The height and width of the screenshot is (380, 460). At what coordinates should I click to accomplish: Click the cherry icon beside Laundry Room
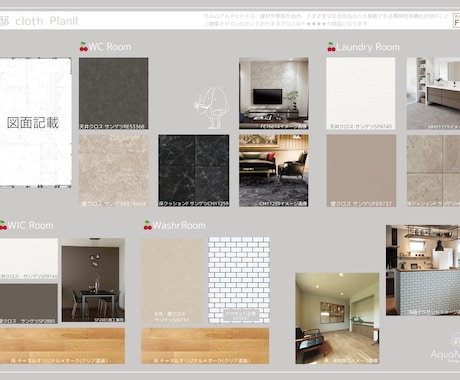coord(331,47)
